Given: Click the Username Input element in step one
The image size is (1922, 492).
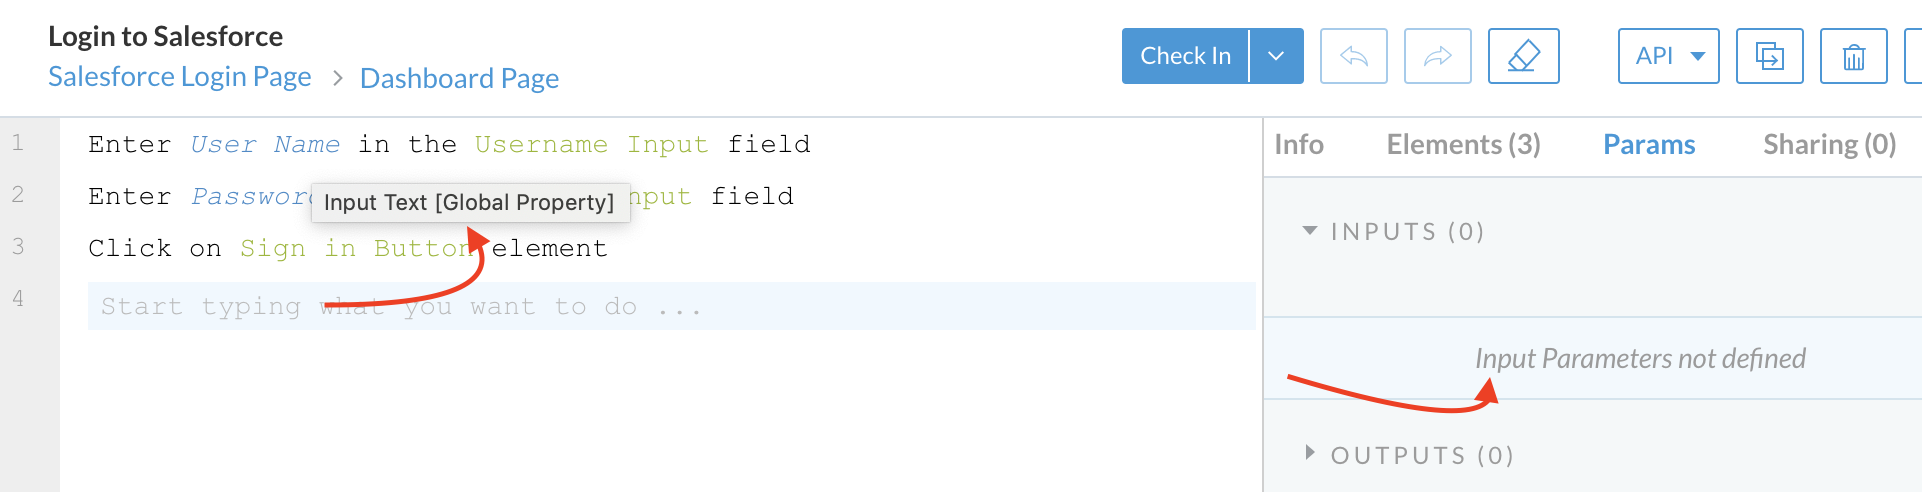Looking at the screenshot, I should [x=591, y=144].
